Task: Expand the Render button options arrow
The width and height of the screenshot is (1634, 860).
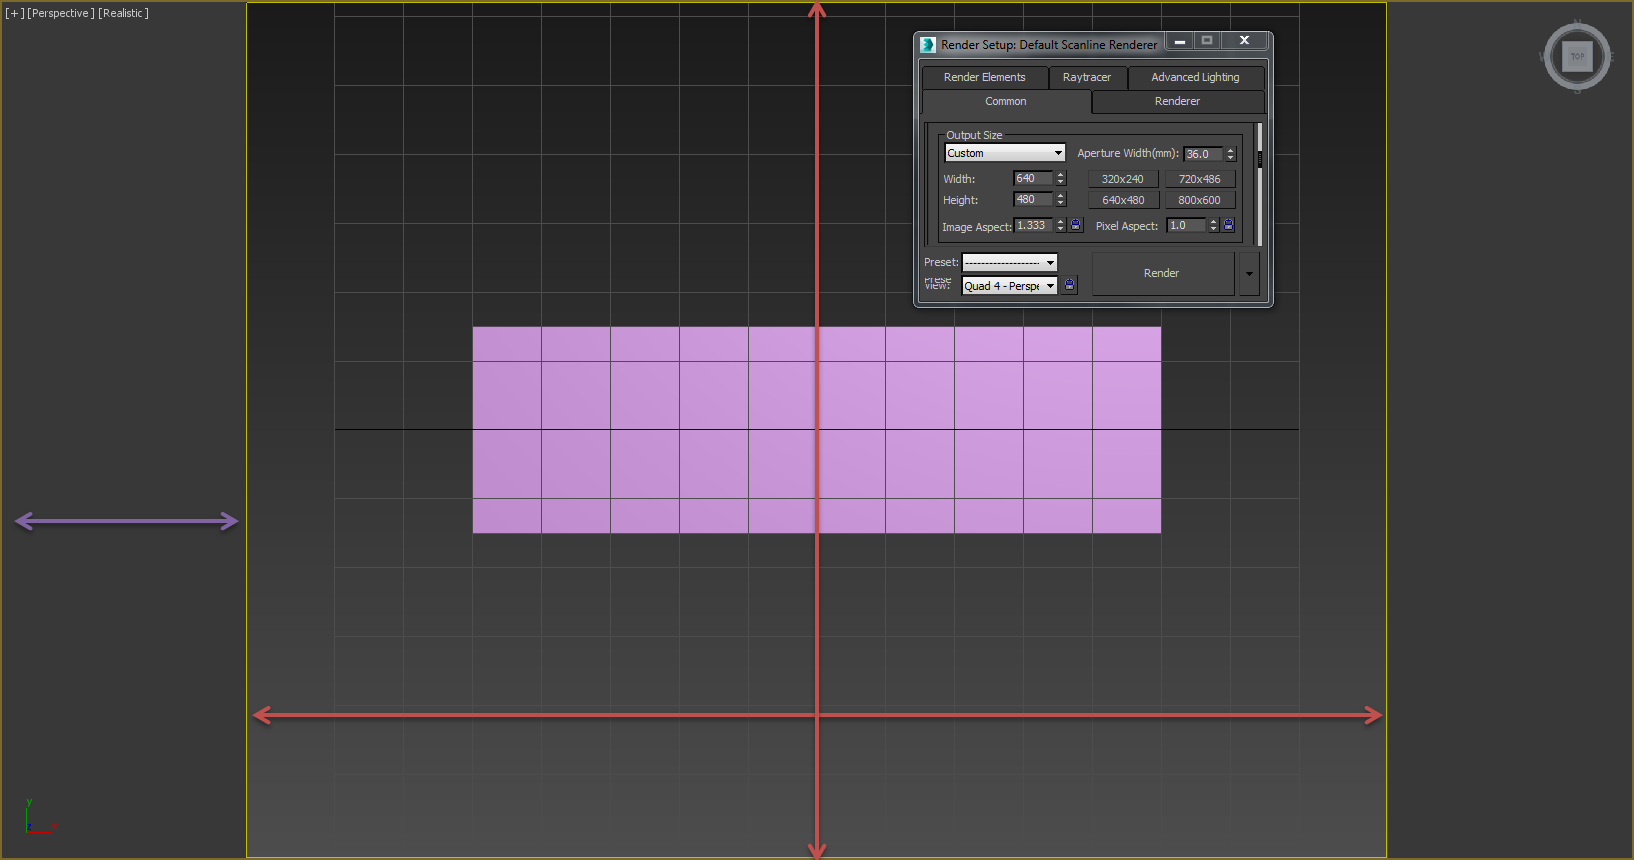Action: [1249, 273]
